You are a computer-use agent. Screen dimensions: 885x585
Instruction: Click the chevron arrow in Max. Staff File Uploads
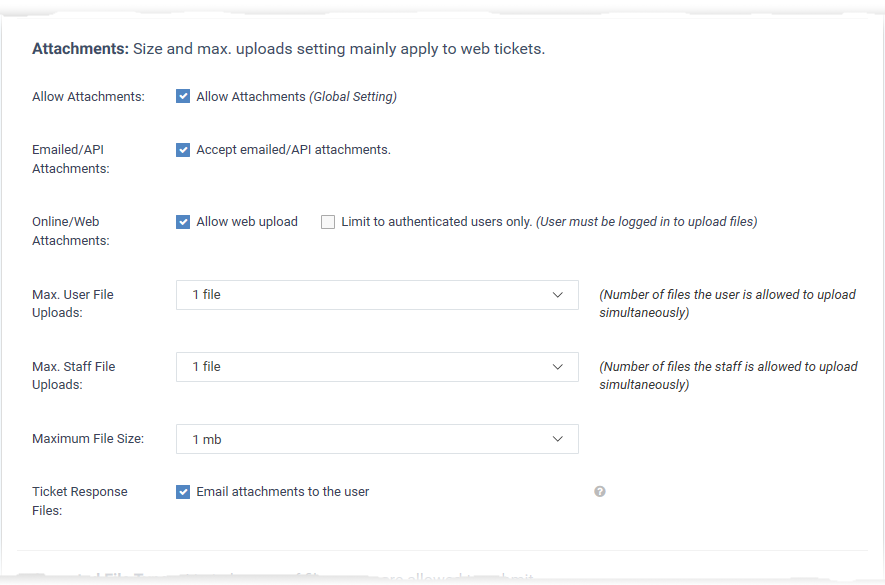point(558,367)
